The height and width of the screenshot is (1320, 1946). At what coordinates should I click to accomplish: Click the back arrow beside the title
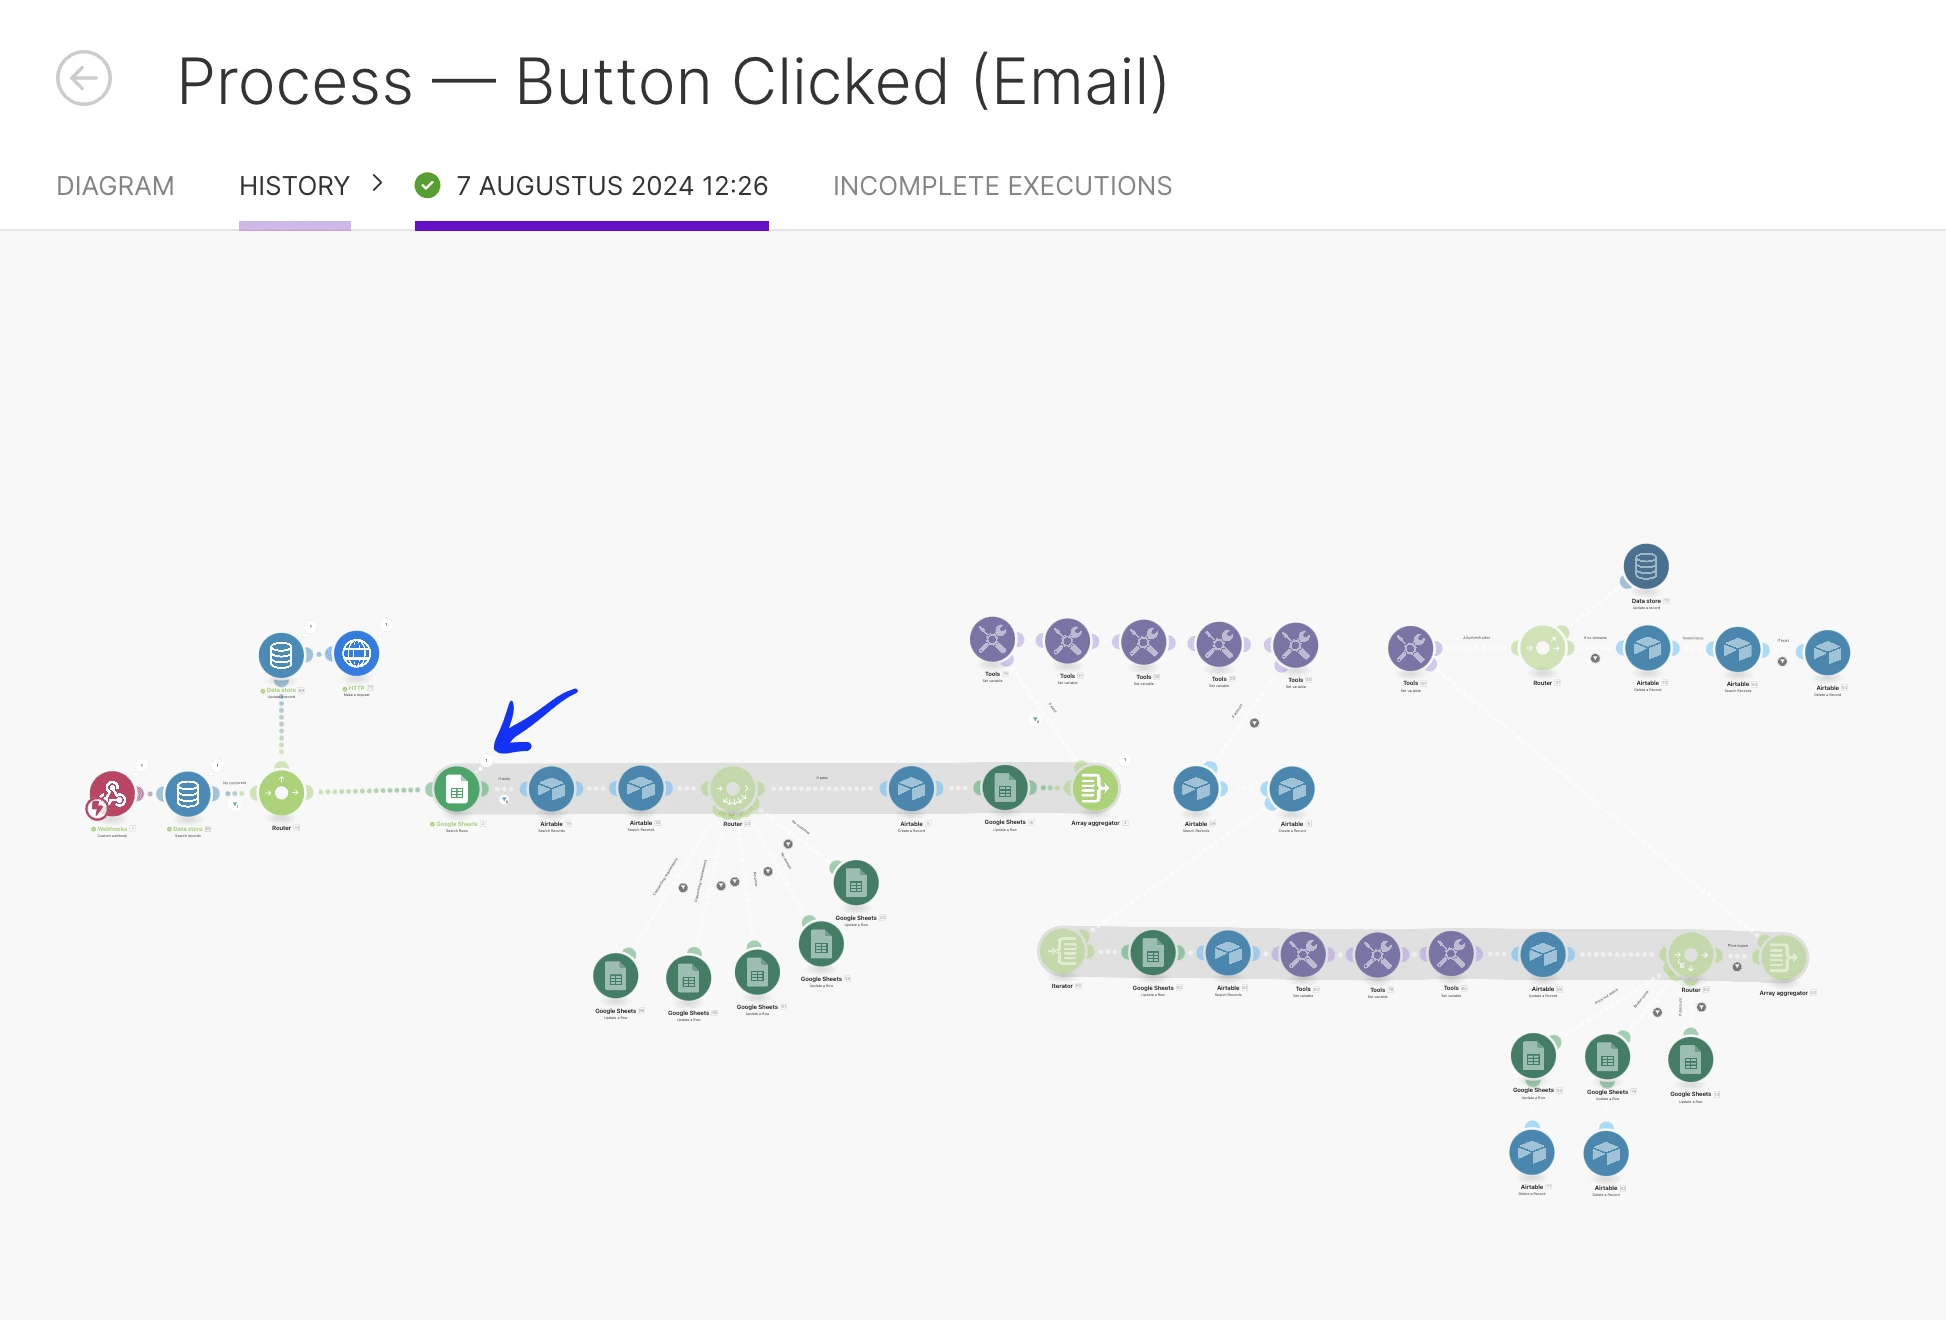tap(84, 79)
